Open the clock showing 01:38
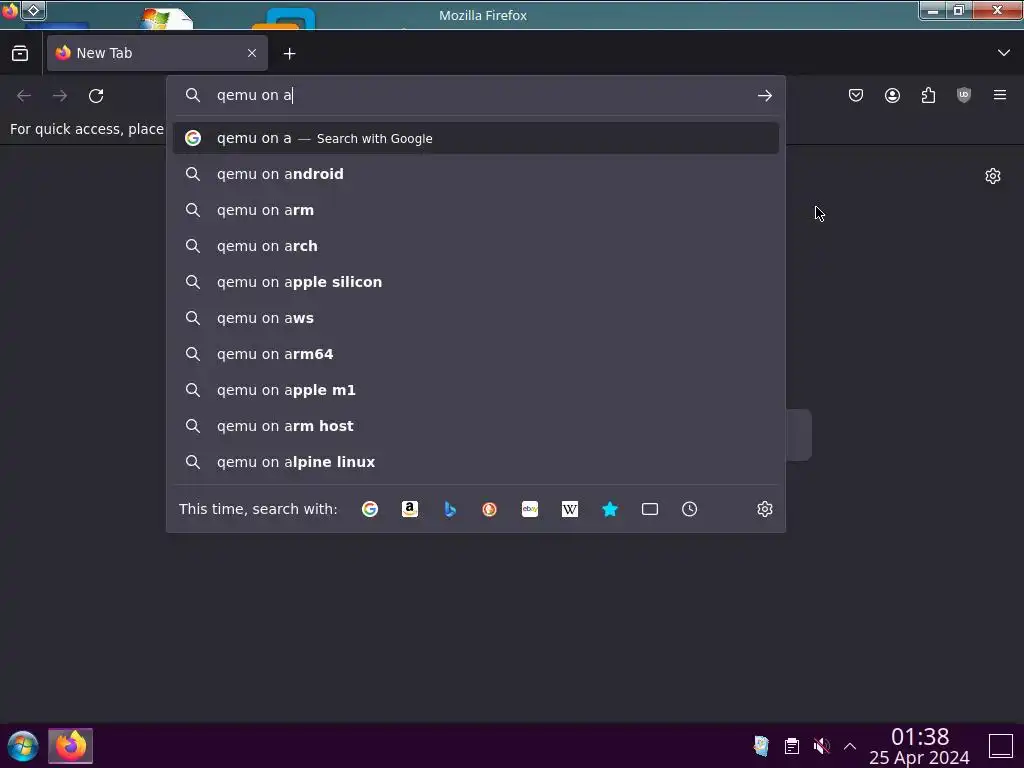The width and height of the screenshot is (1024, 768). tap(920, 746)
